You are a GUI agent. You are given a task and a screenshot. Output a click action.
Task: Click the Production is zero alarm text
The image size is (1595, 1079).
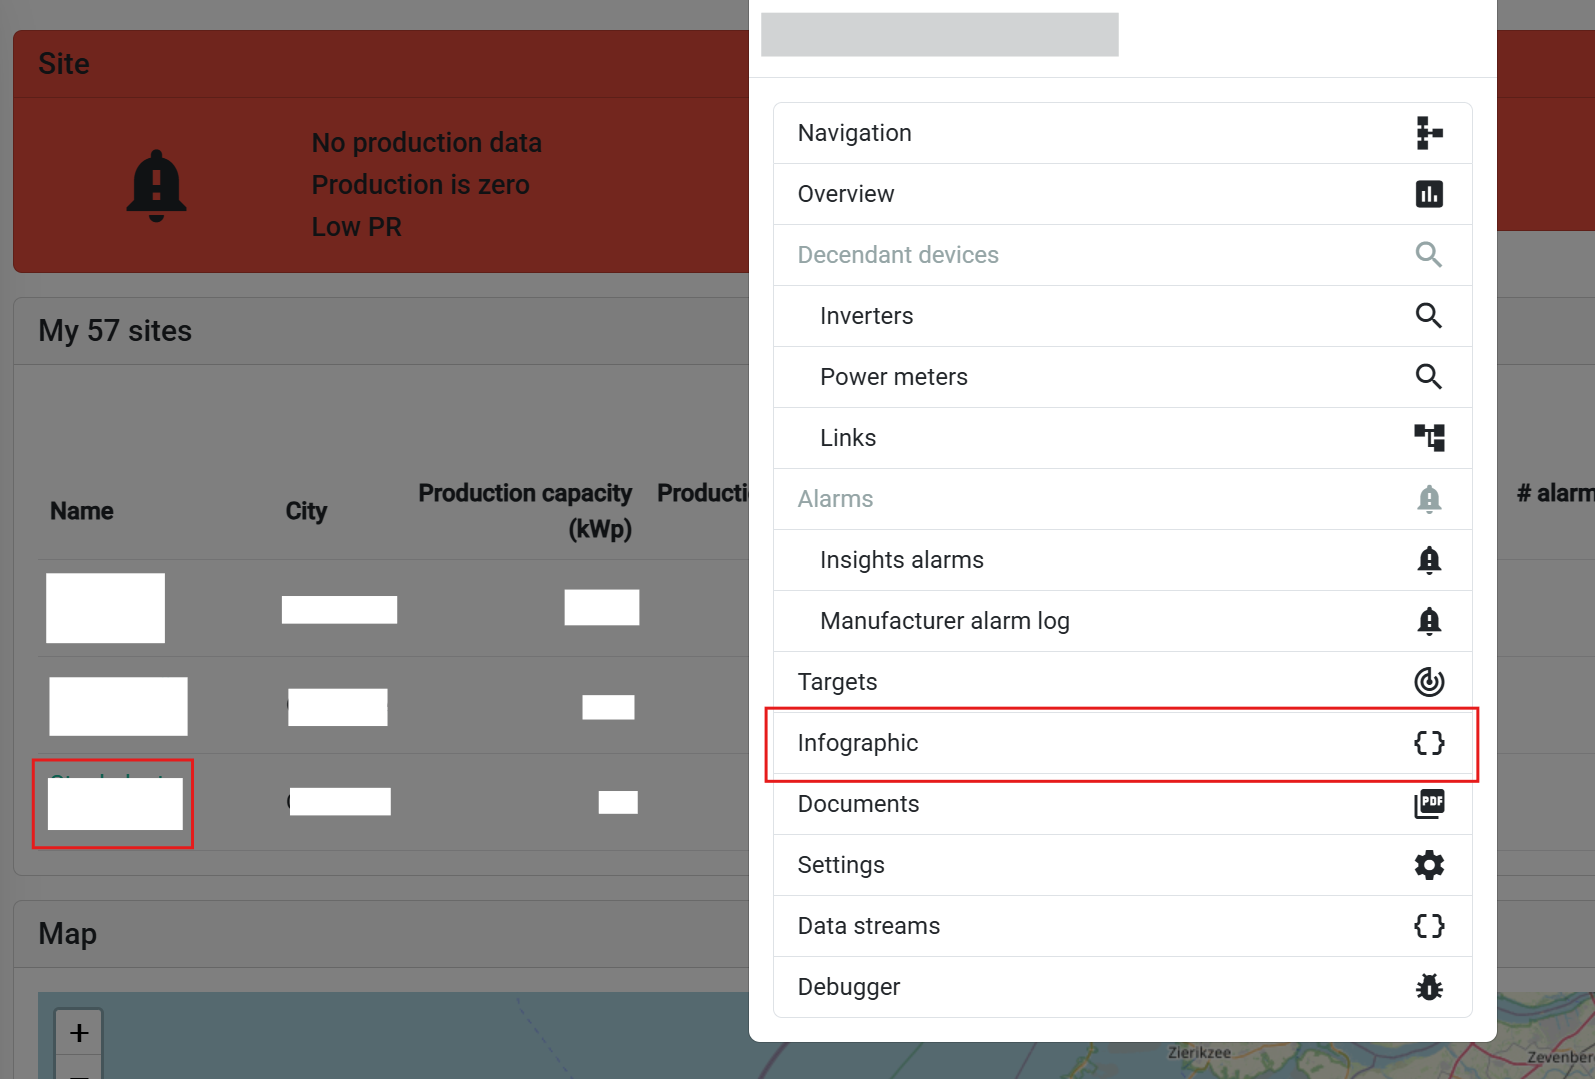tap(420, 185)
